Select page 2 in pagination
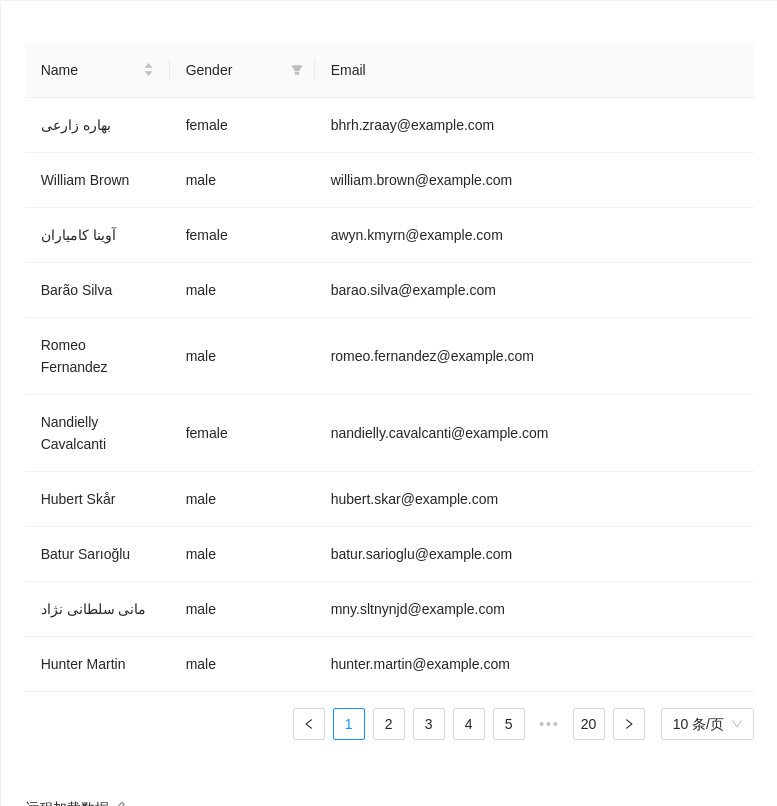 click(389, 724)
